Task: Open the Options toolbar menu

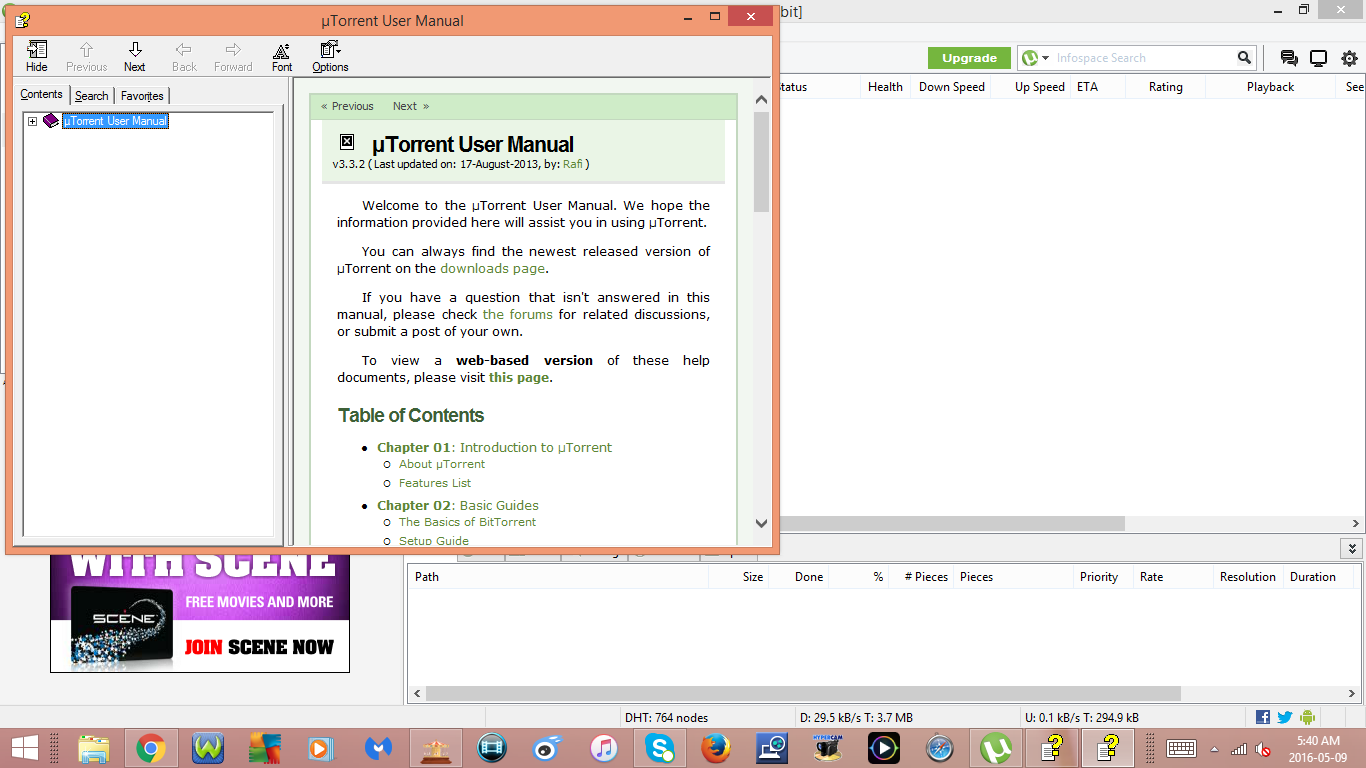Action: click(x=330, y=57)
